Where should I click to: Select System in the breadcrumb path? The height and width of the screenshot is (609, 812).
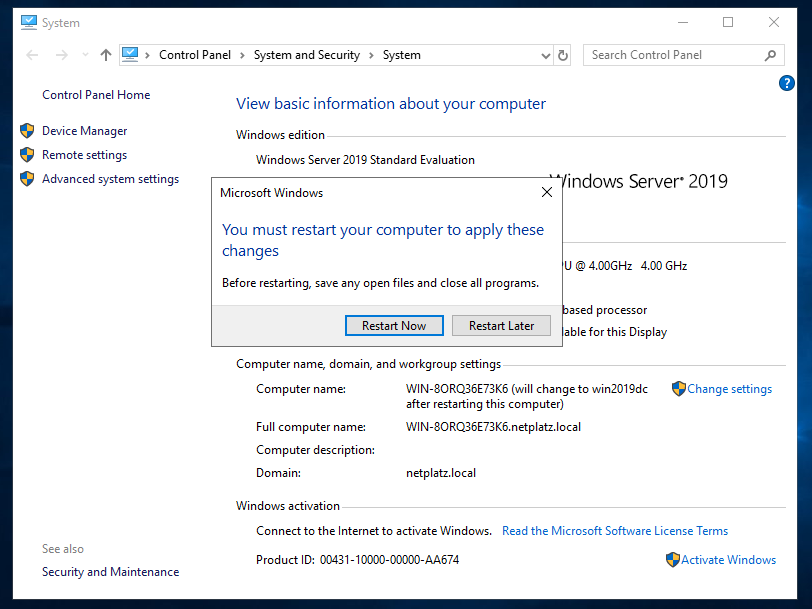point(401,55)
